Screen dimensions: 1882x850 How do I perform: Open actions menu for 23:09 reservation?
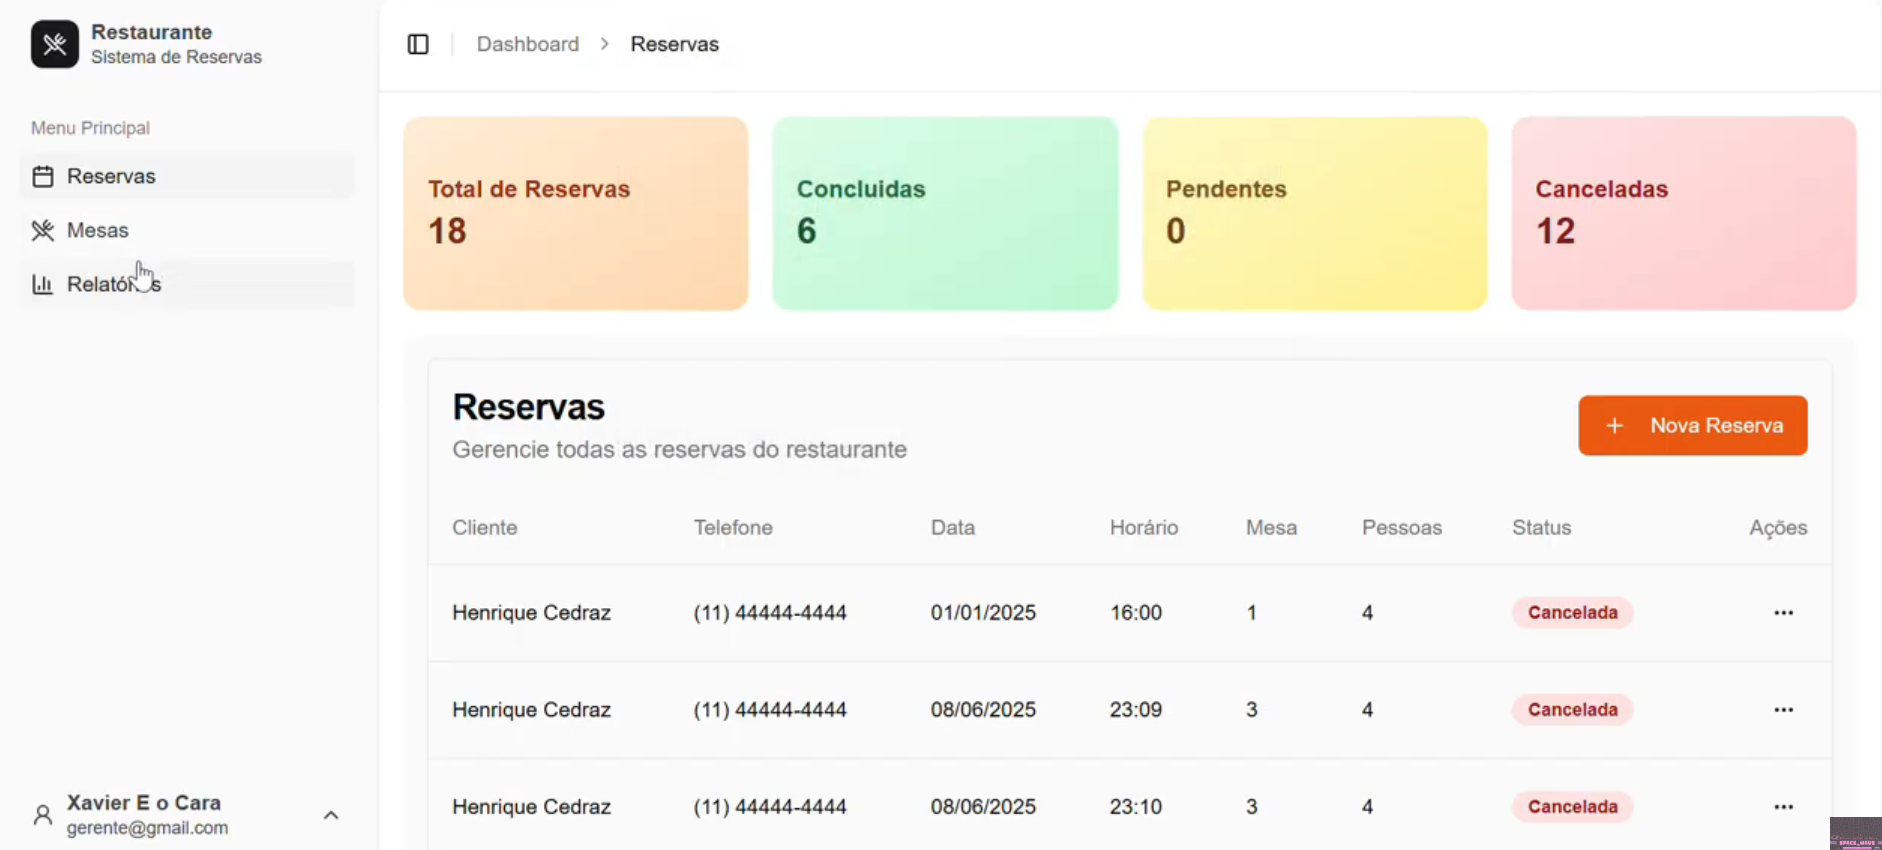pos(1783,710)
